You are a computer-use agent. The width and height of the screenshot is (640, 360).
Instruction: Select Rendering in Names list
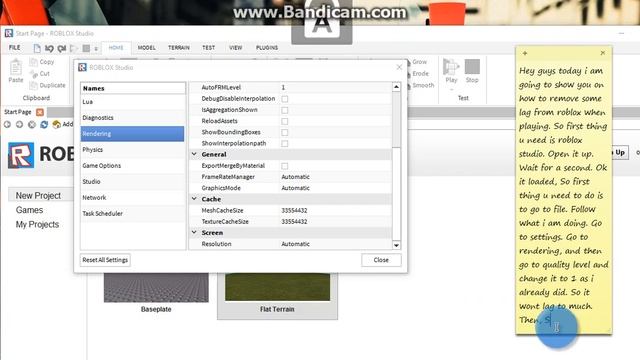(x=133, y=133)
